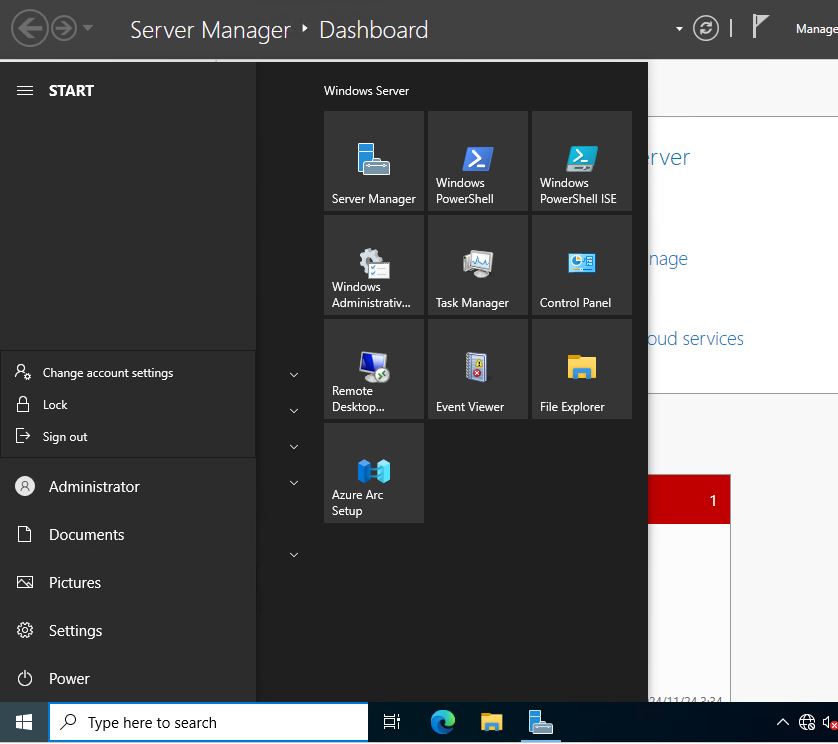Choose Sign out from the account menu

128,437
